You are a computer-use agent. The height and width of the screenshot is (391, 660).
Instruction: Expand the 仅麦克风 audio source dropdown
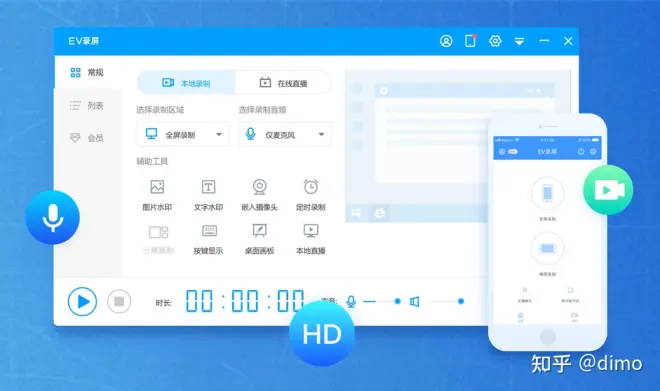(x=285, y=135)
